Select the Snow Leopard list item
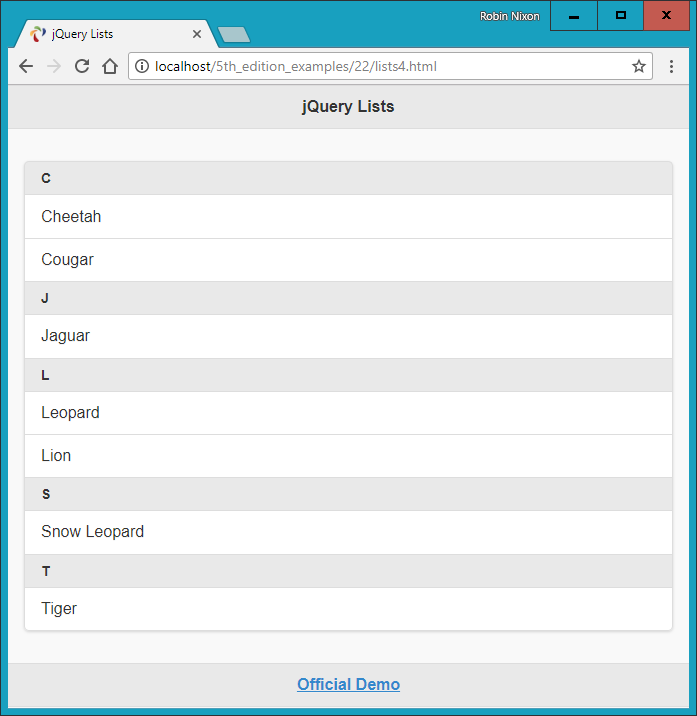This screenshot has height=716, width=697. click(348, 532)
